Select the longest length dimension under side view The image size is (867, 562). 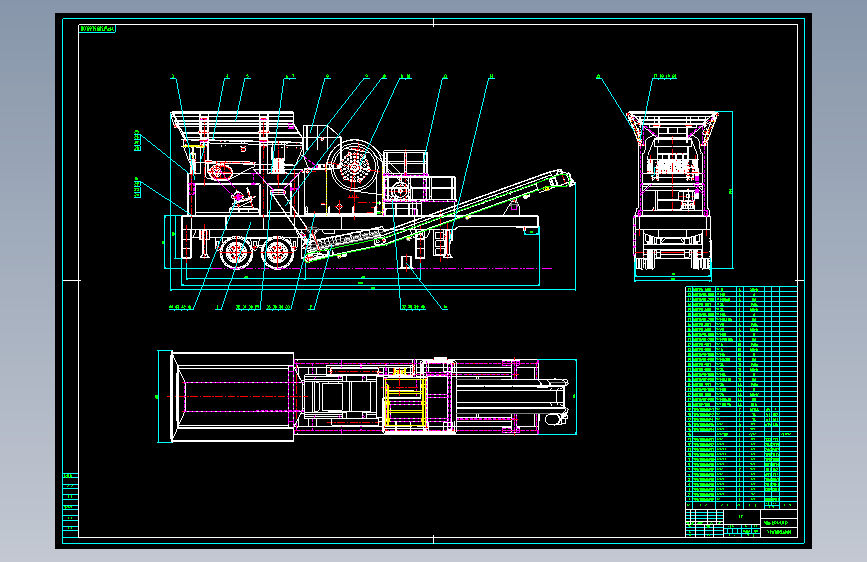pyautogui.click(x=373, y=289)
